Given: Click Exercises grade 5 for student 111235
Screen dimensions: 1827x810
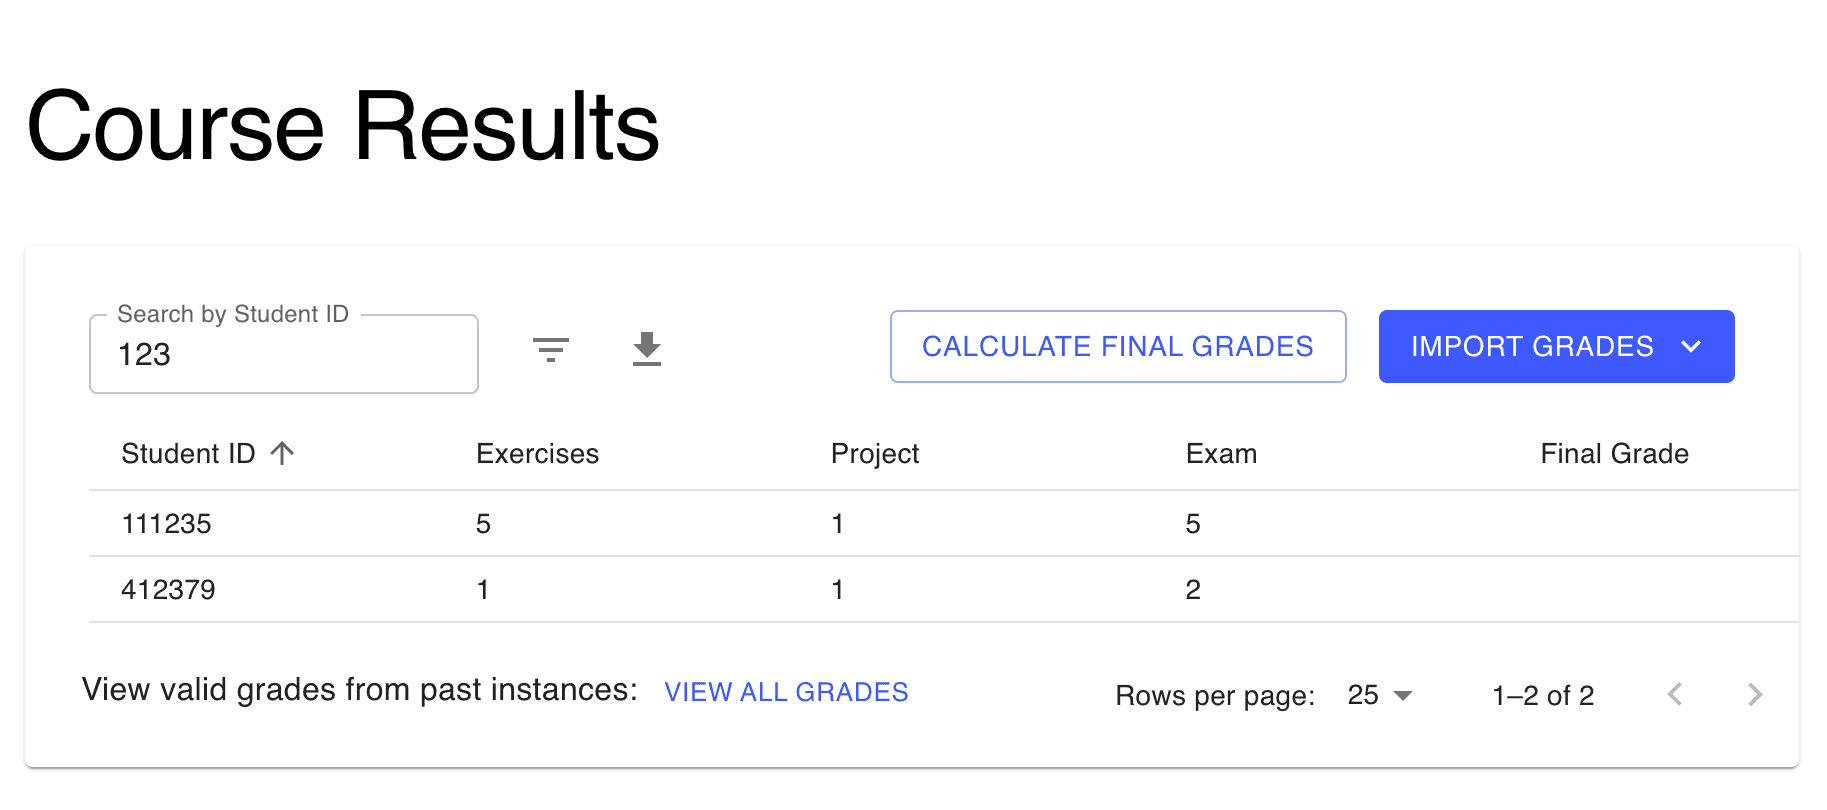Looking at the screenshot, I should coord(483,524).
